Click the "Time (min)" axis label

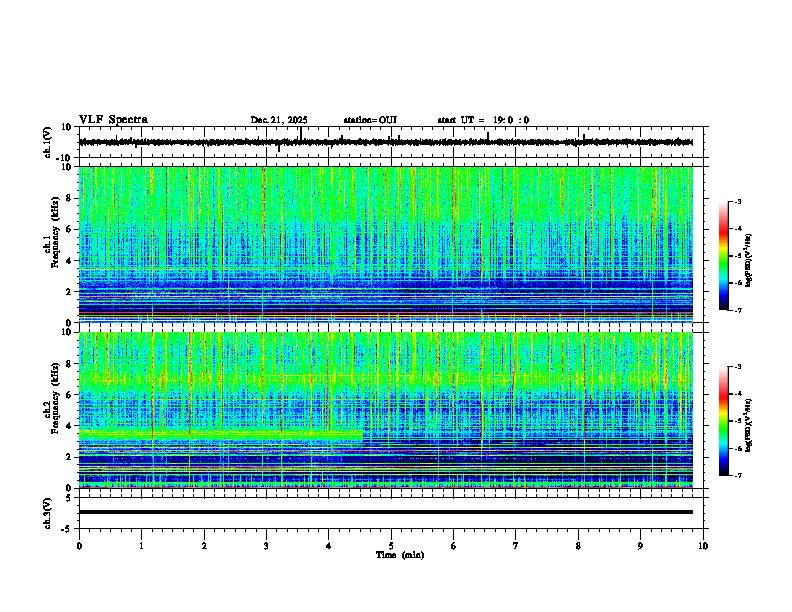coord(400,555)
